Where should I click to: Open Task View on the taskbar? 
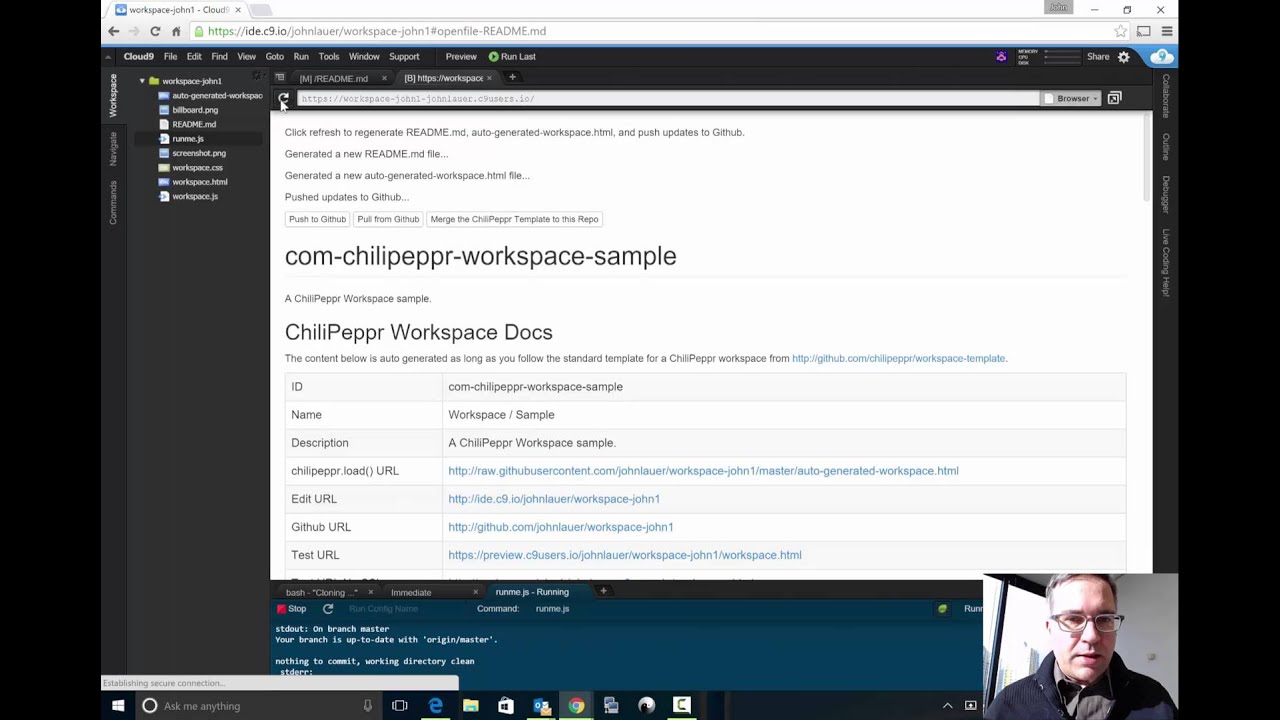400,706
